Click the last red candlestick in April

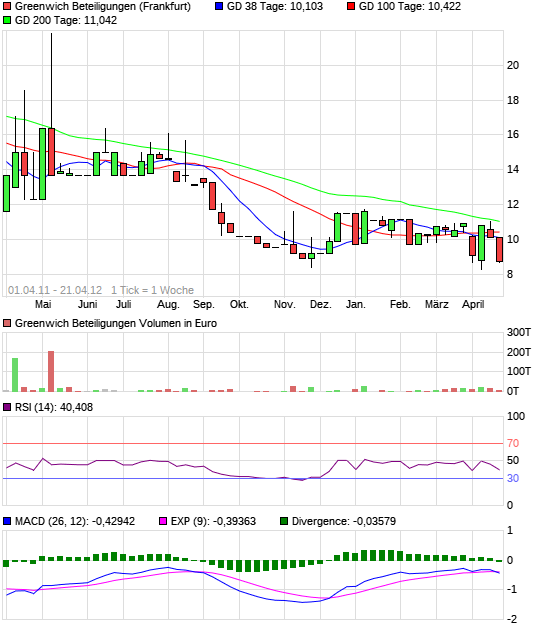[499, 250]
